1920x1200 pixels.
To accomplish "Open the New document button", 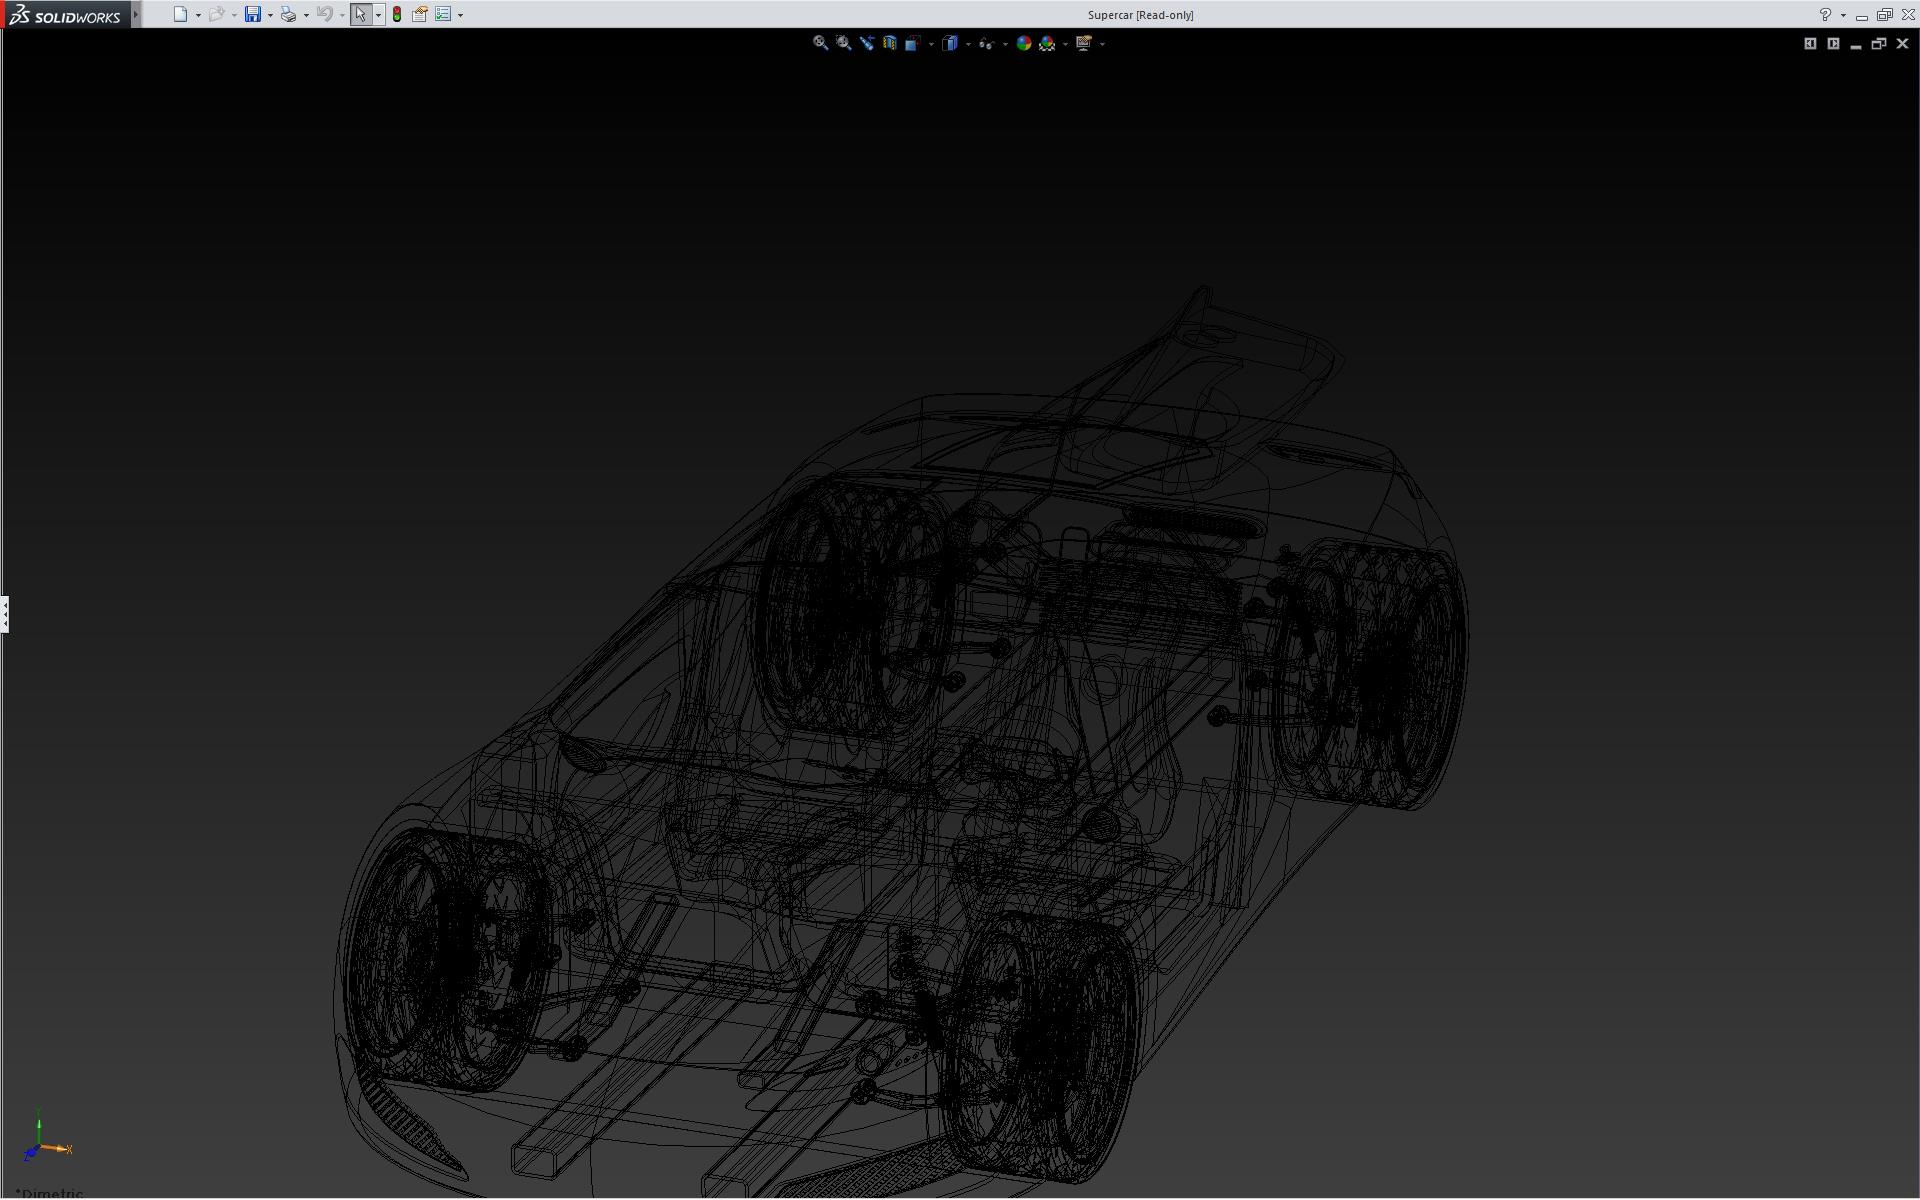I will [x=180, y=15].
